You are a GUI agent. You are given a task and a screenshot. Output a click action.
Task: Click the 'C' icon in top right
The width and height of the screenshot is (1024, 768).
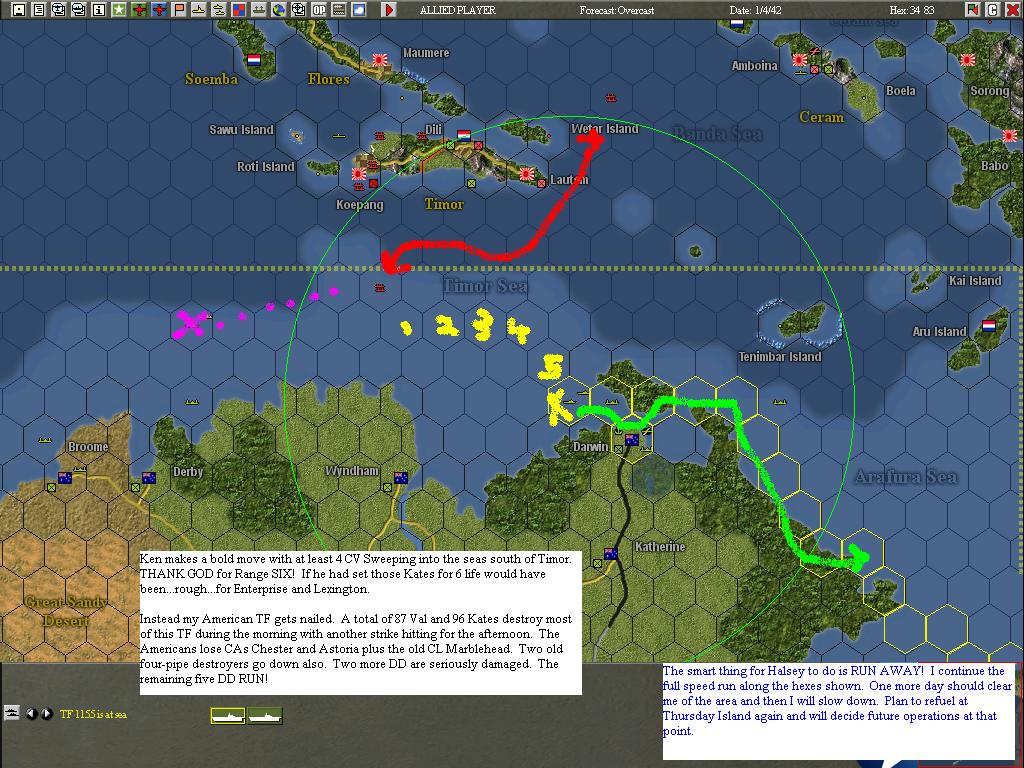click(992, 9)
